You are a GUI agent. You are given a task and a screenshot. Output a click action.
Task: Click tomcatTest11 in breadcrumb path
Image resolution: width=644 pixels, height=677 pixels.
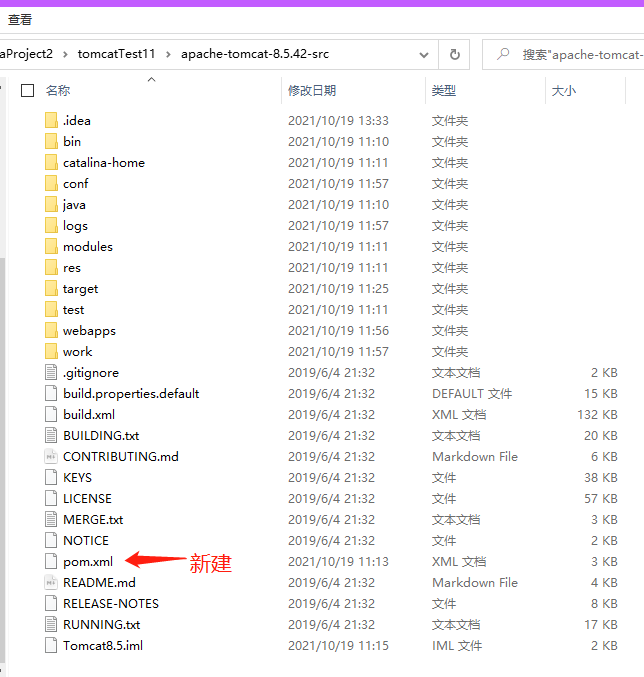[x=115, y=54]
